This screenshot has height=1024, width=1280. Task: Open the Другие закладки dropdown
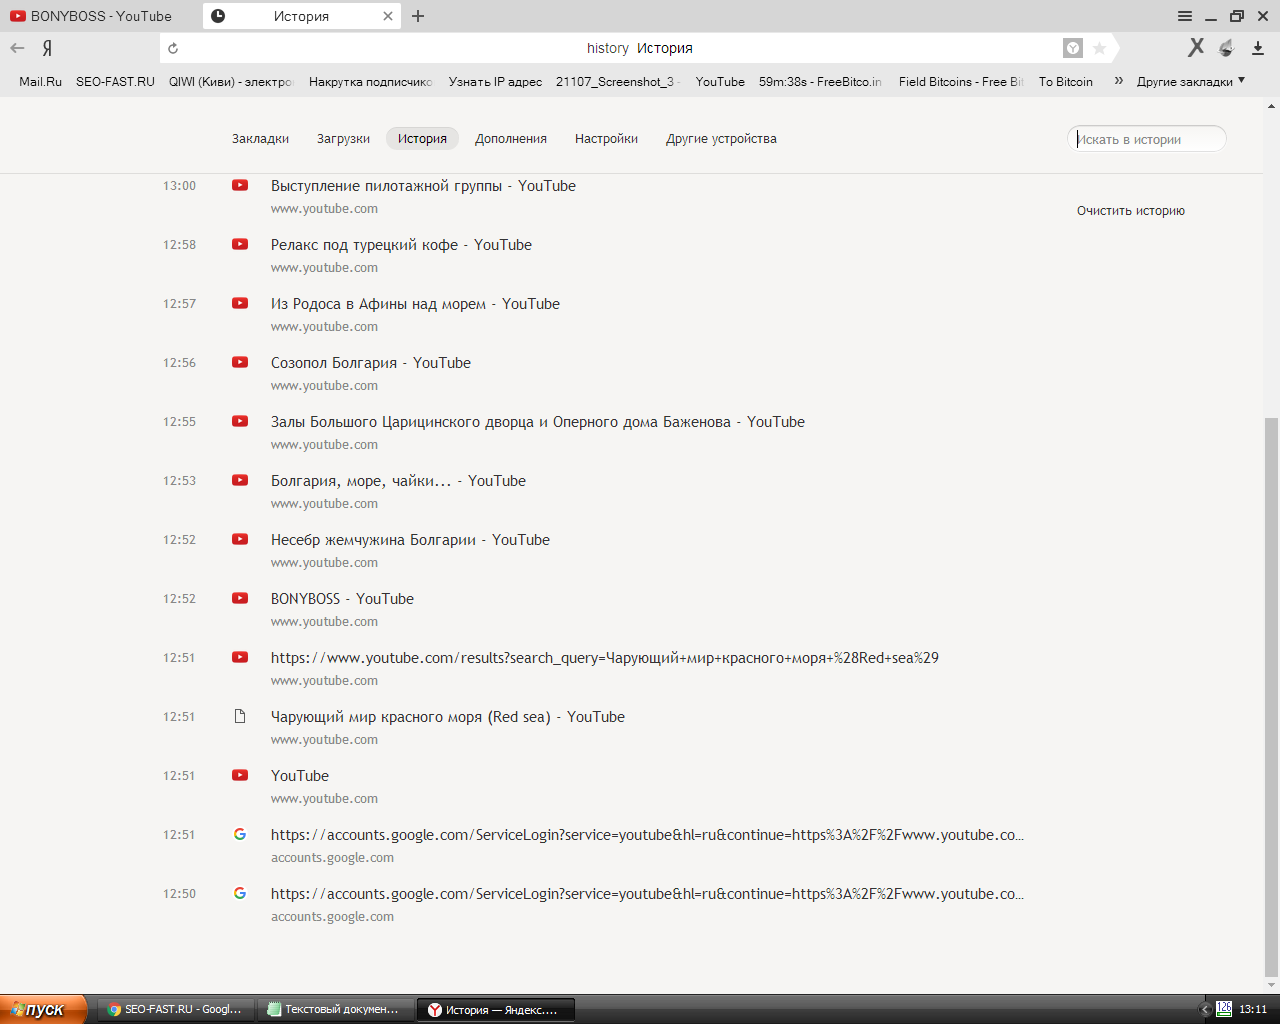pos(1191,81)
